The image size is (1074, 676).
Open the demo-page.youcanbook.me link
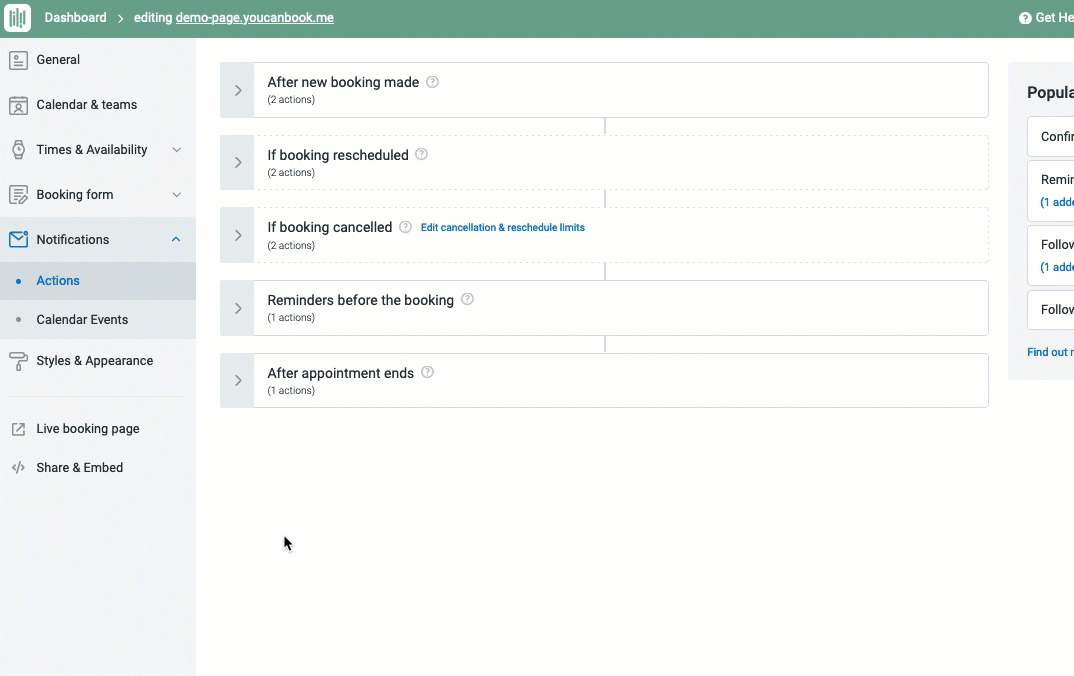(x=253, y=17)
